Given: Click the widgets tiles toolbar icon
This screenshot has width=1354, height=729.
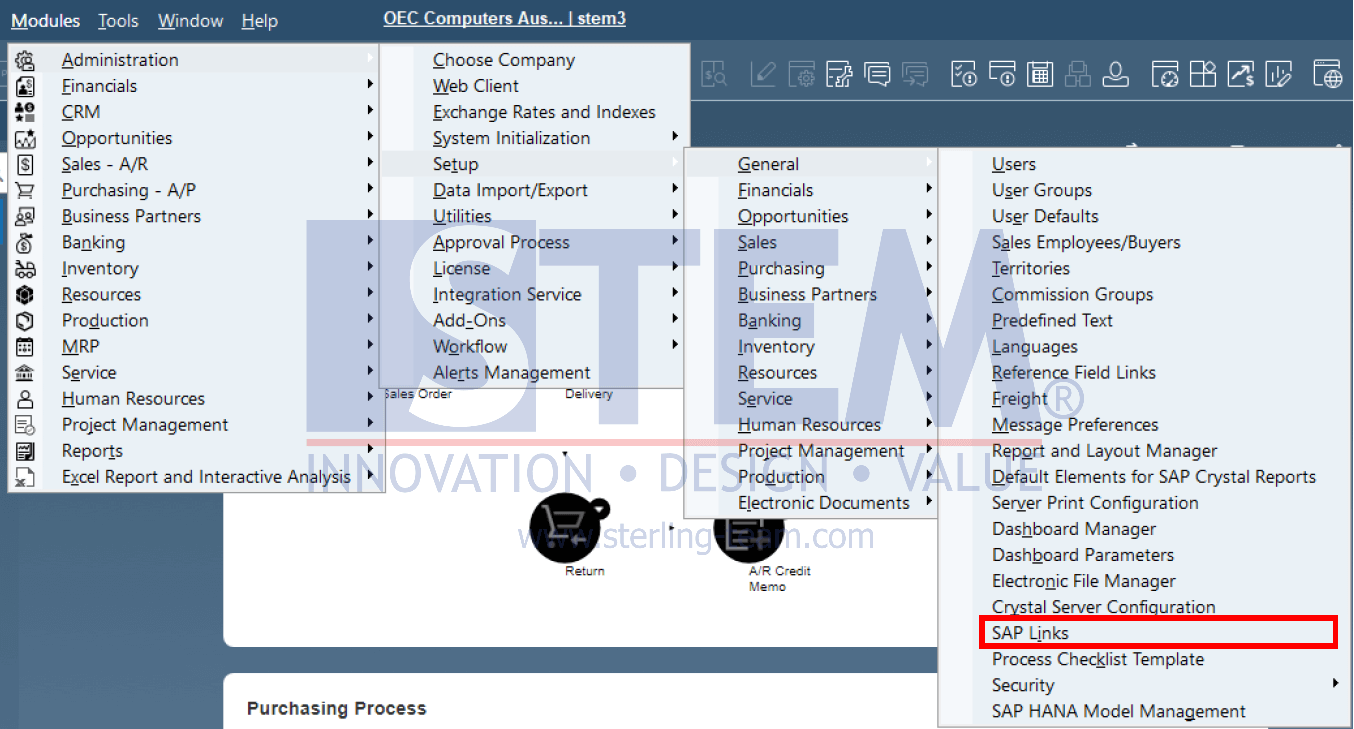Looking at the screenshot, I should [1203, 74].
